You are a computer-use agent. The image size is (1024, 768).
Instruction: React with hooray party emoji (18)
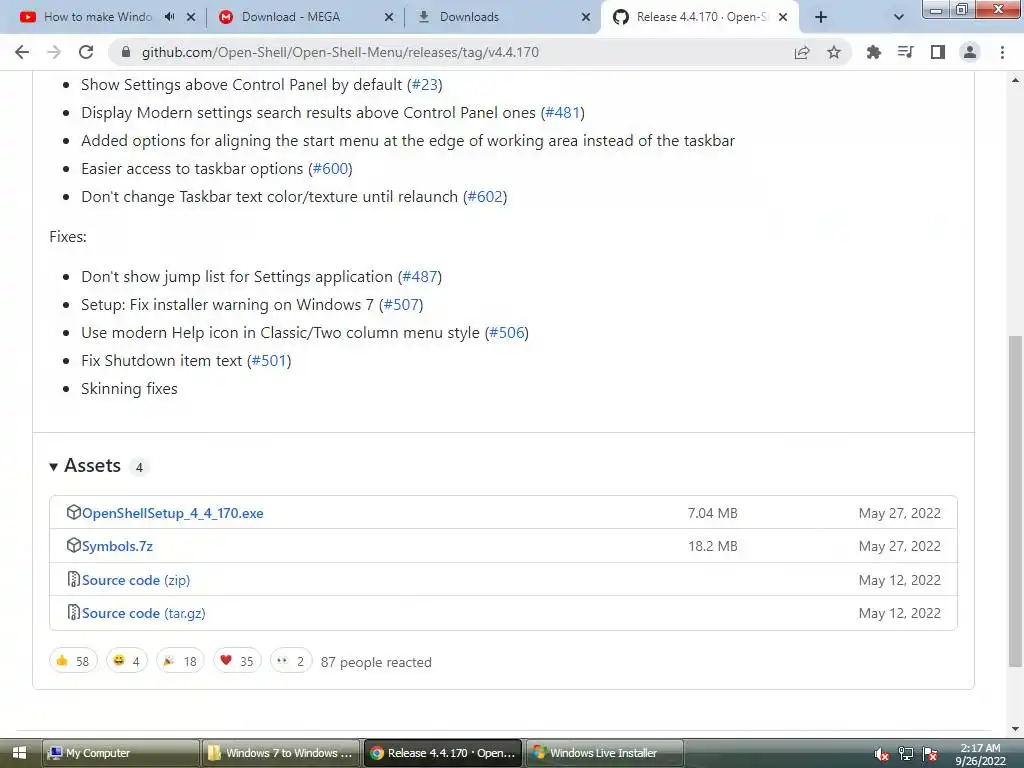(180, 661)
